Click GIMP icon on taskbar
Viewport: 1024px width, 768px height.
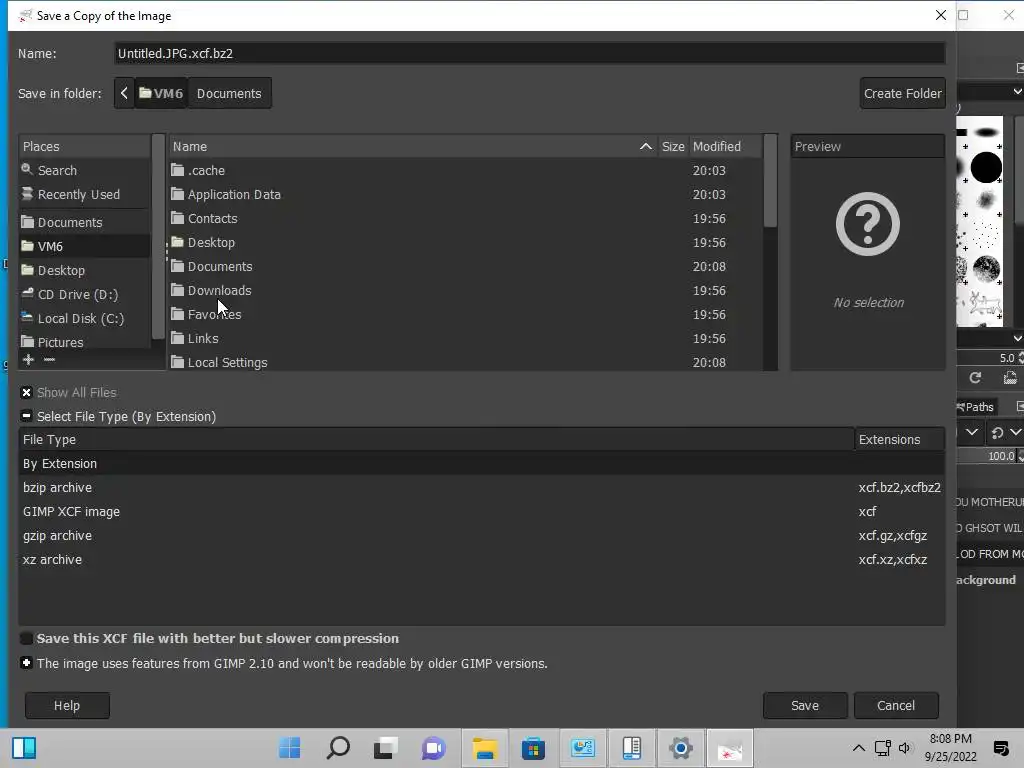coord(729,748)
